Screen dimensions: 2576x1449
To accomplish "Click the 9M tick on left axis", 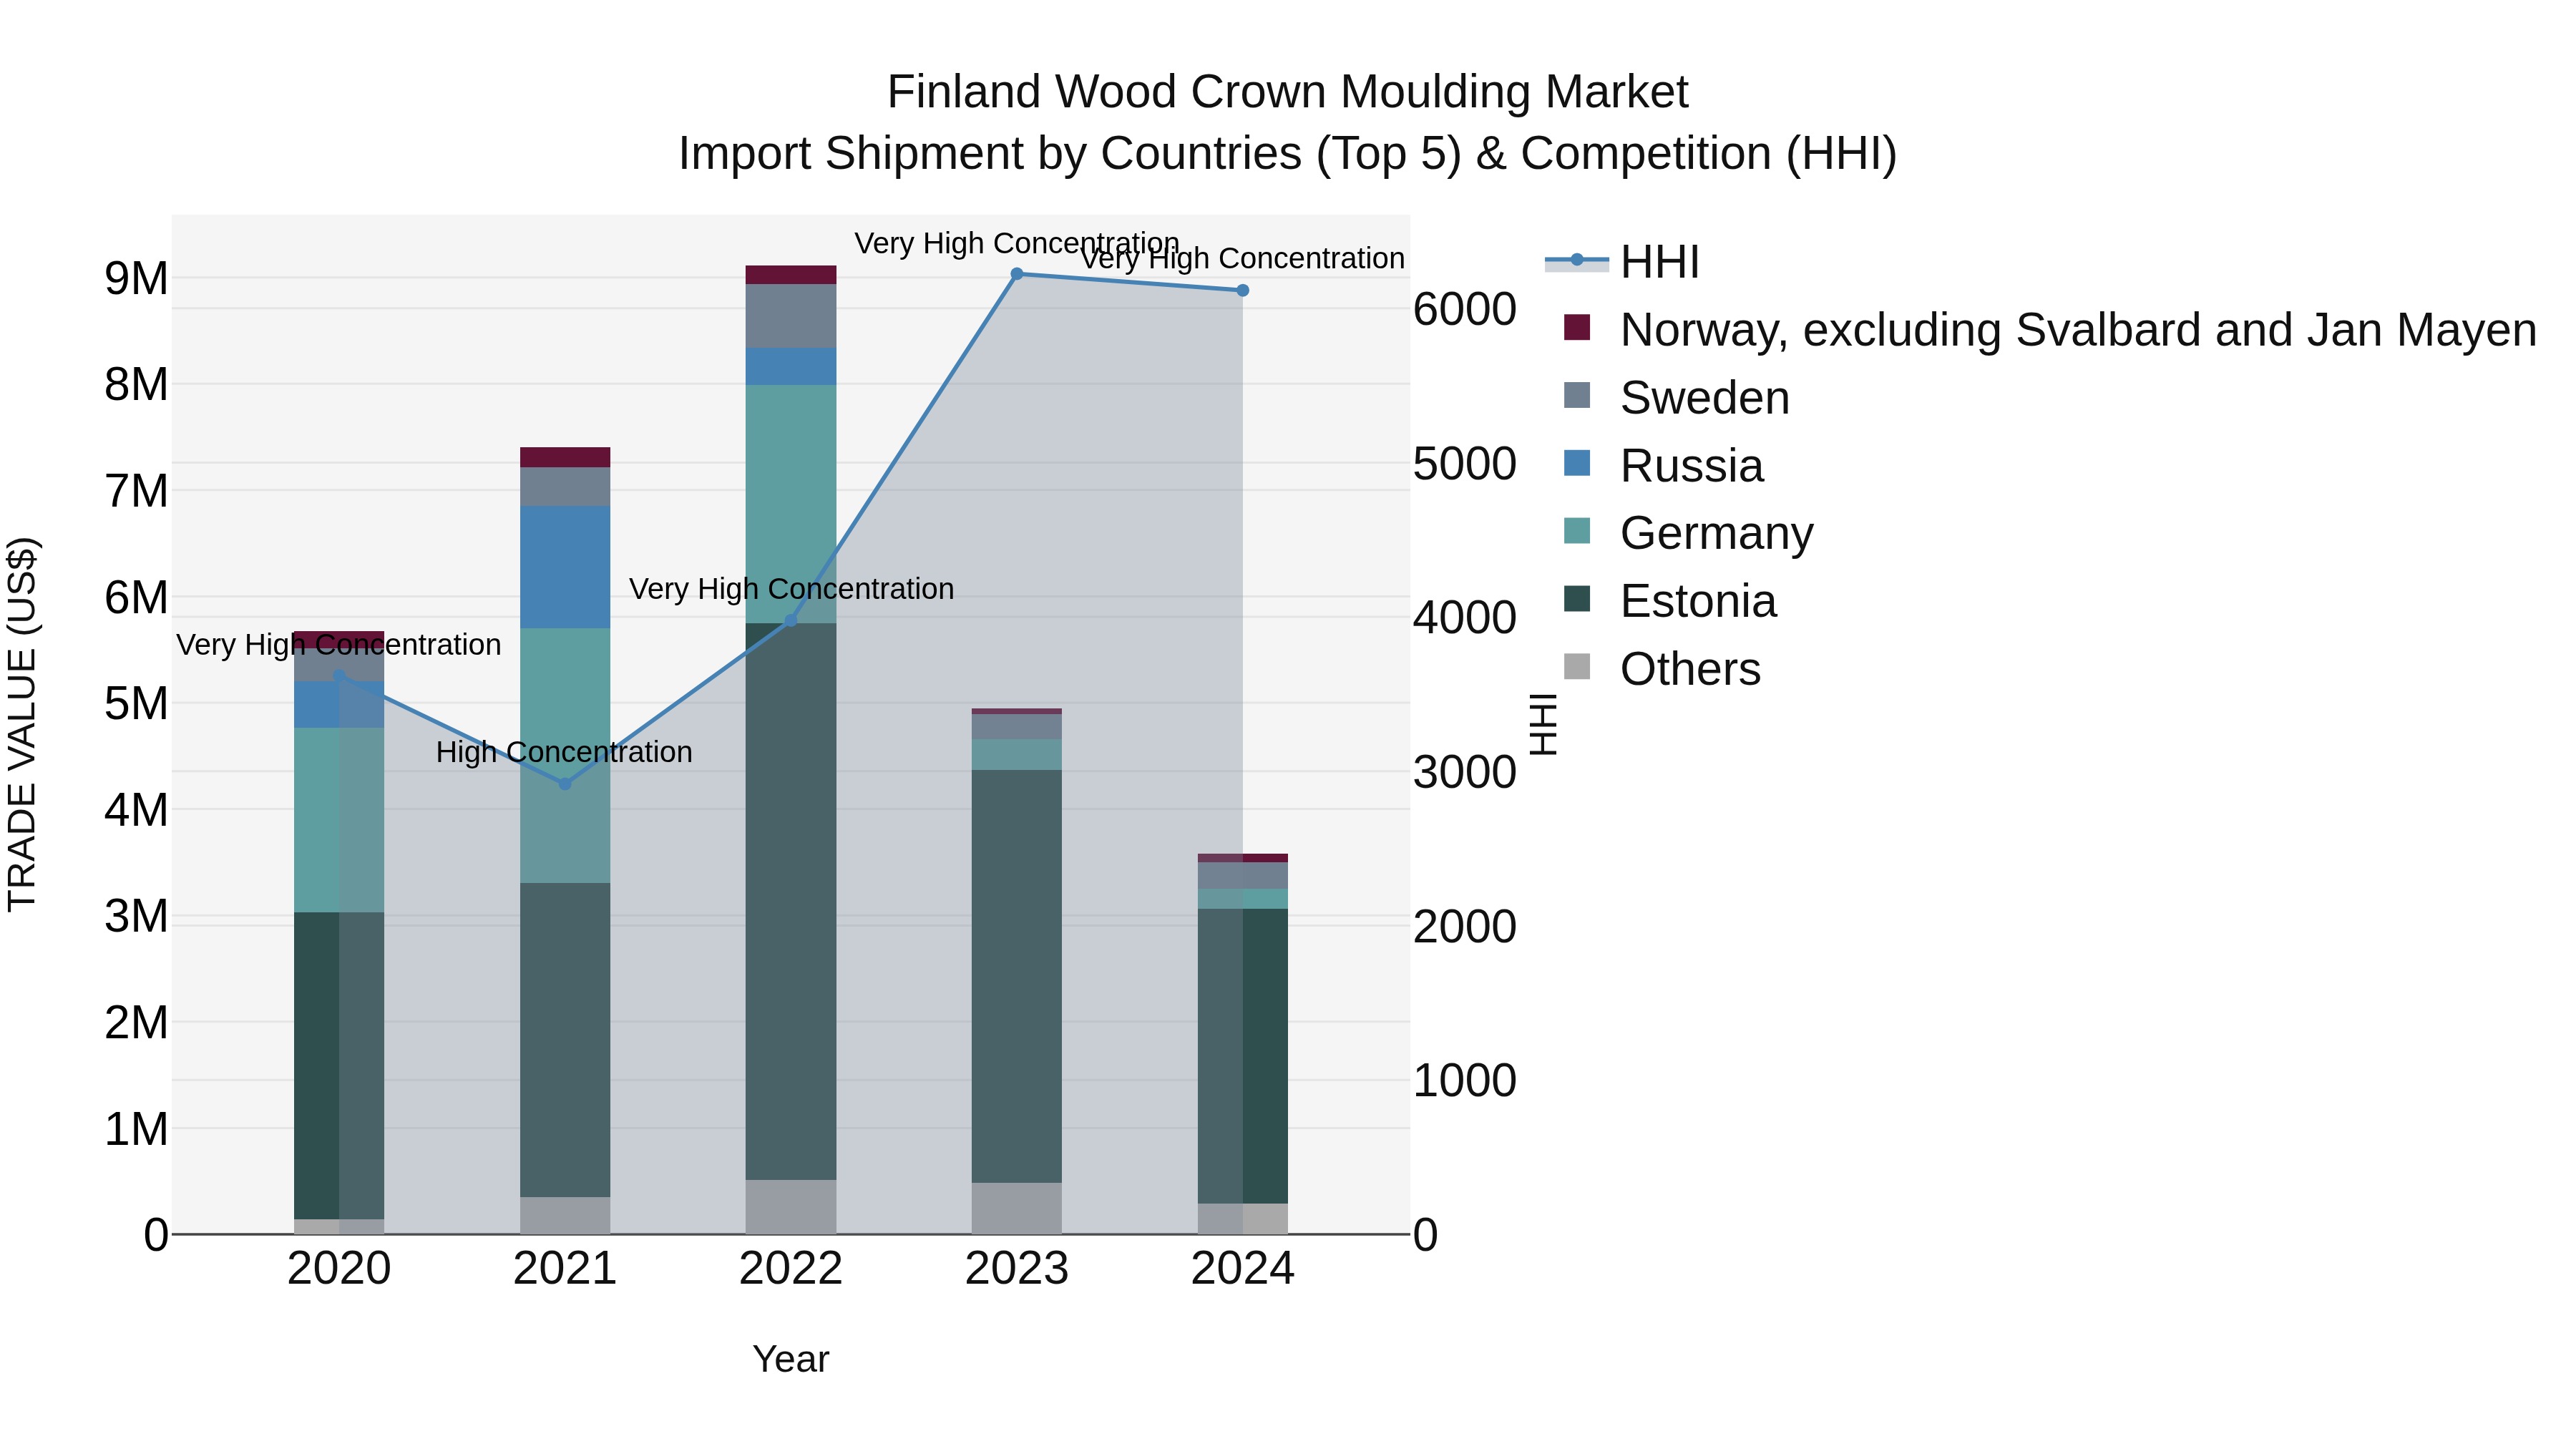I will pyautogui.click(x=137, y=278).
